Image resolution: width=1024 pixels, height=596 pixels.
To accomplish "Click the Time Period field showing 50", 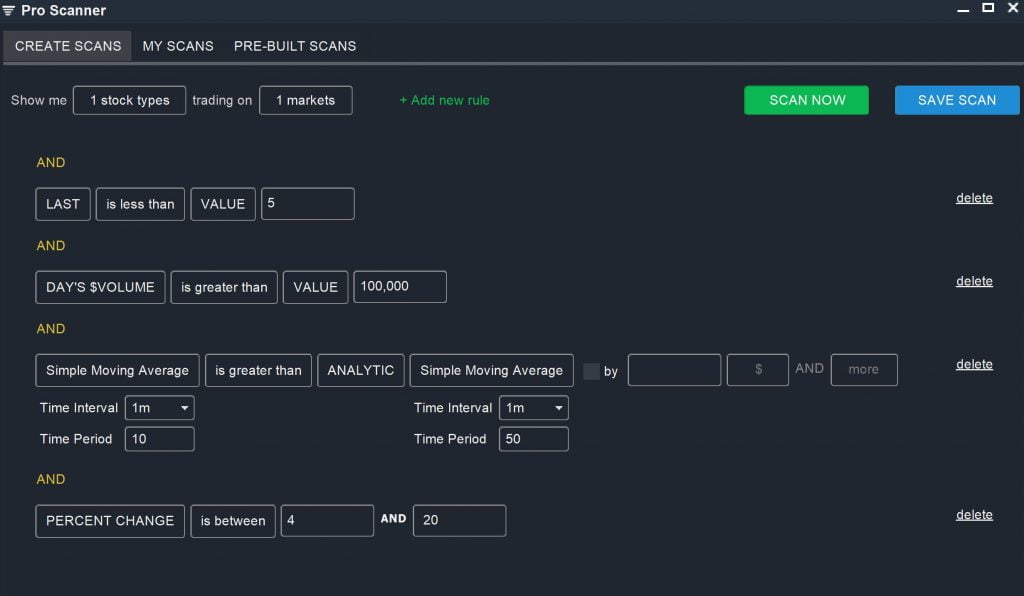I will pos(534,439).
